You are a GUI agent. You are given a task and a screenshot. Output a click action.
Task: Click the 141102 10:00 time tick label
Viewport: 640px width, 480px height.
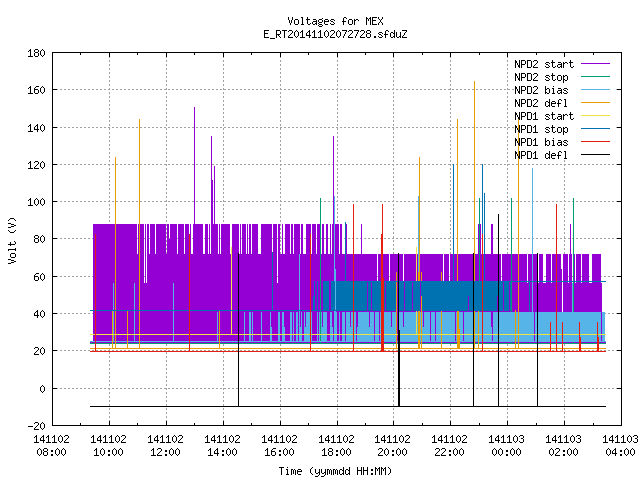tap(108, 446)
